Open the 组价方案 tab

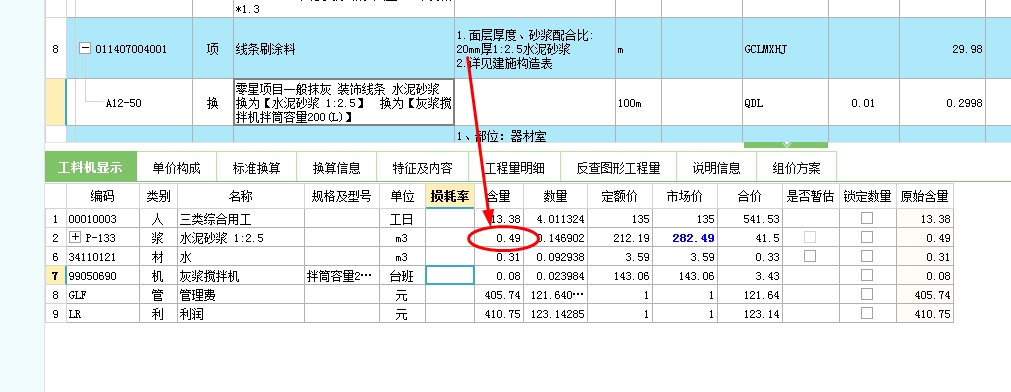(x=796, y=168)
